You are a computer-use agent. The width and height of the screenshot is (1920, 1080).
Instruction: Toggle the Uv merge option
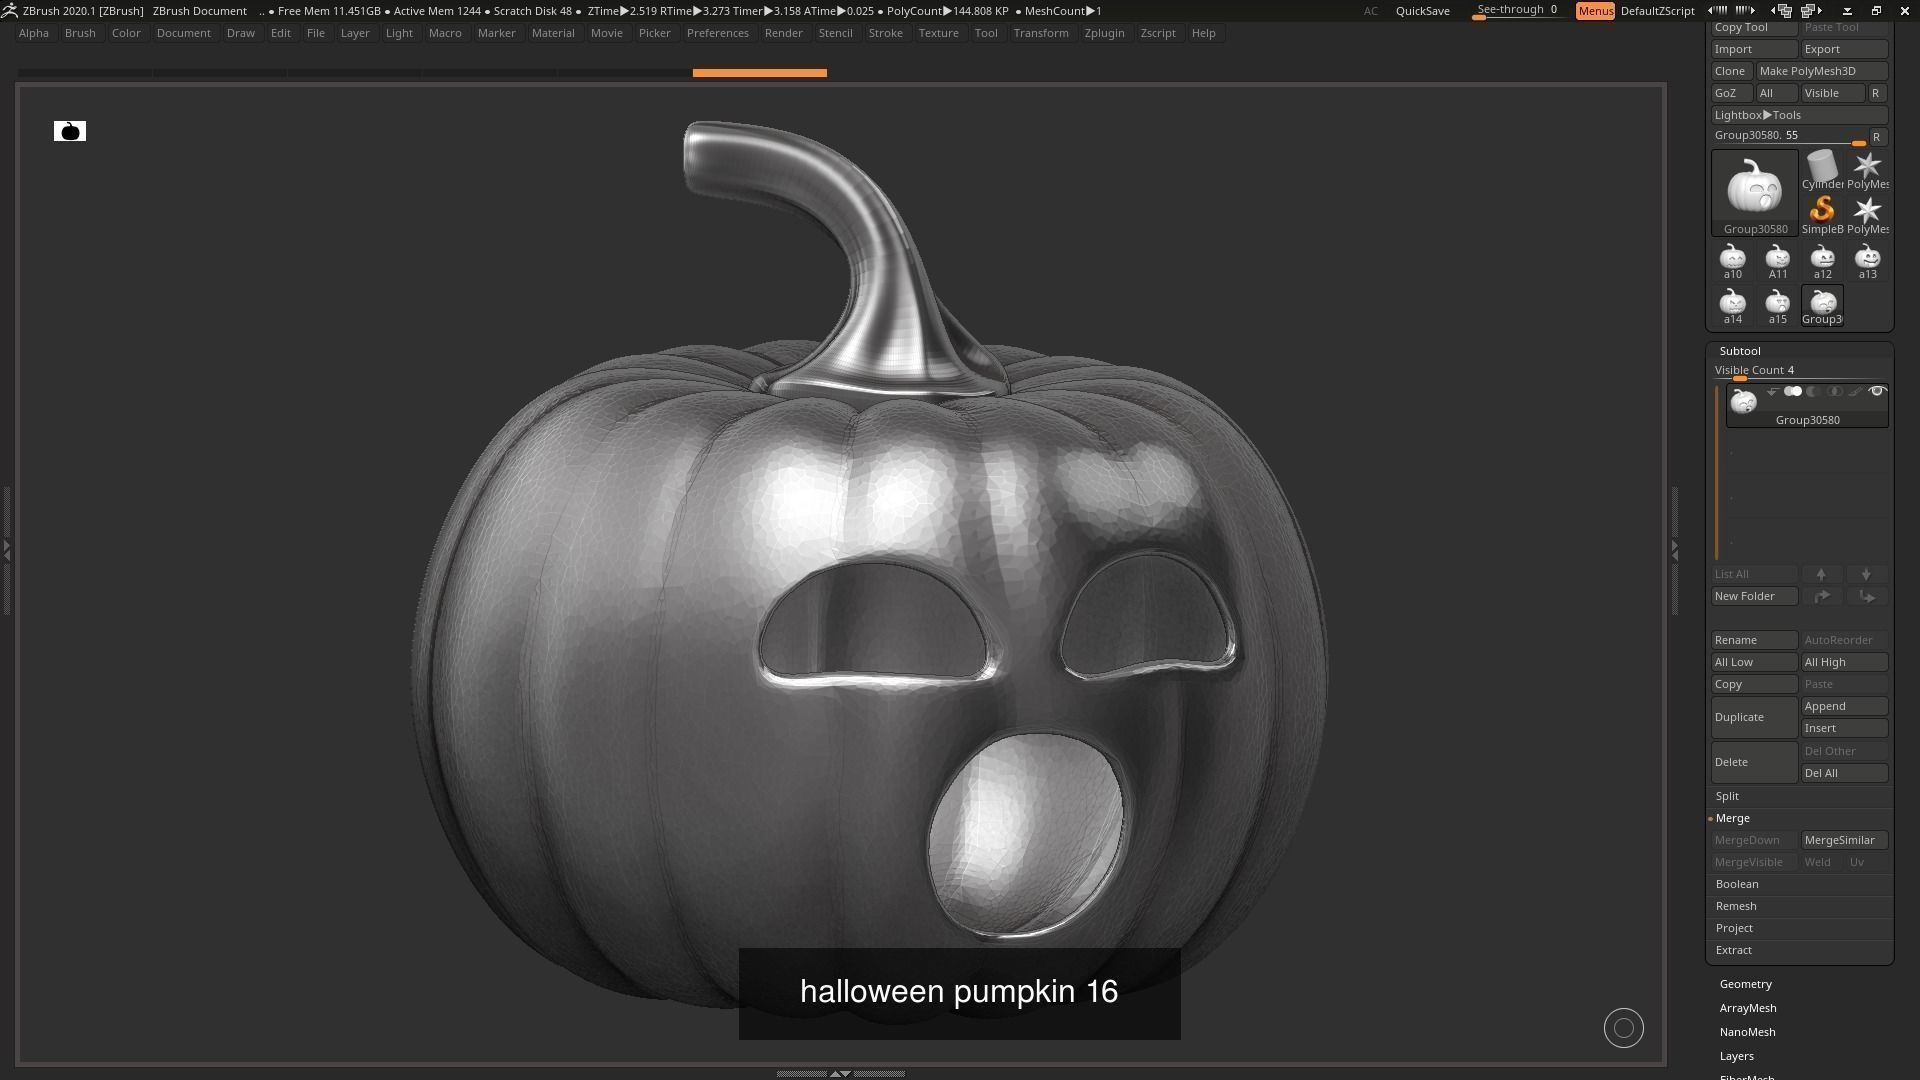coord(1857,862)
